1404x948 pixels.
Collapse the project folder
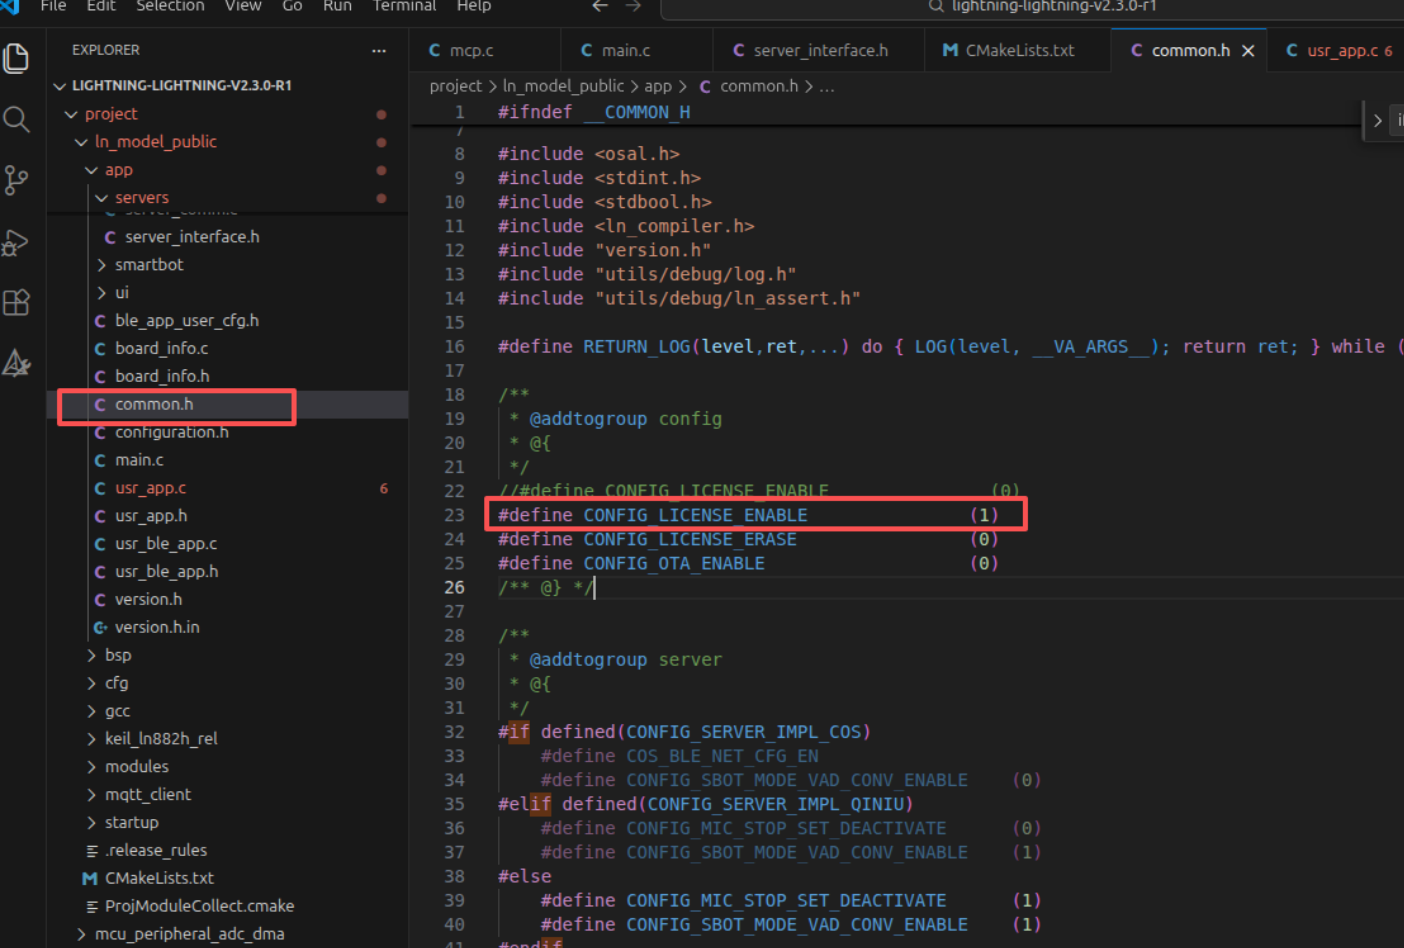71,114
